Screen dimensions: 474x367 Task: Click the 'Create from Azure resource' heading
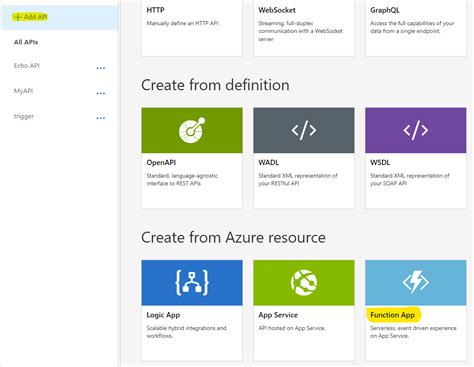pos(233,238)
